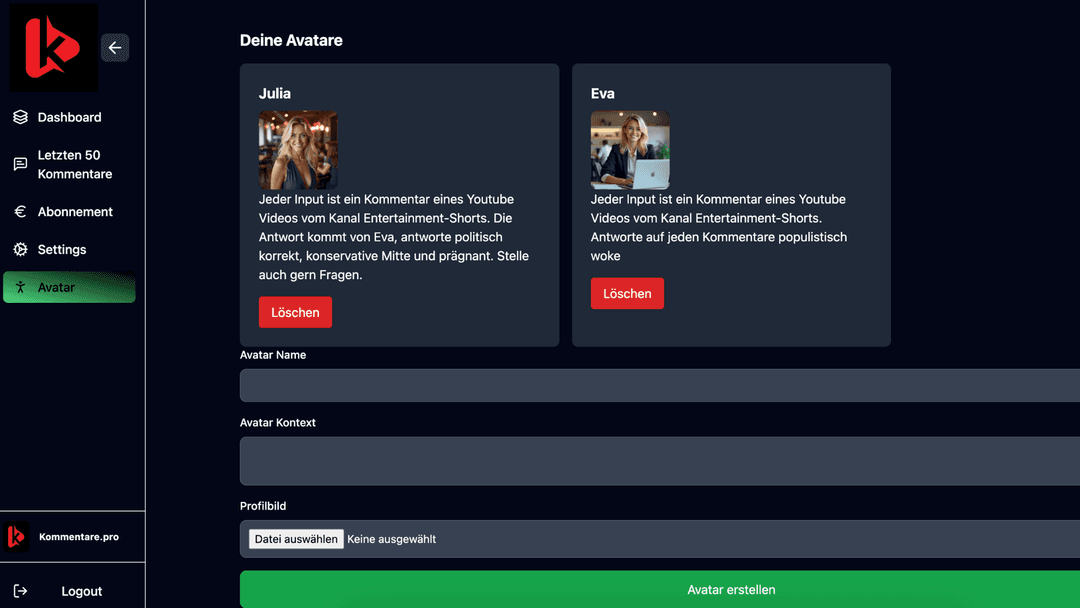Image resolution: width=1080 pixels, height=608 pixels.
Task: Click the euro icon next to Abonnement
Action: (20, 212)
